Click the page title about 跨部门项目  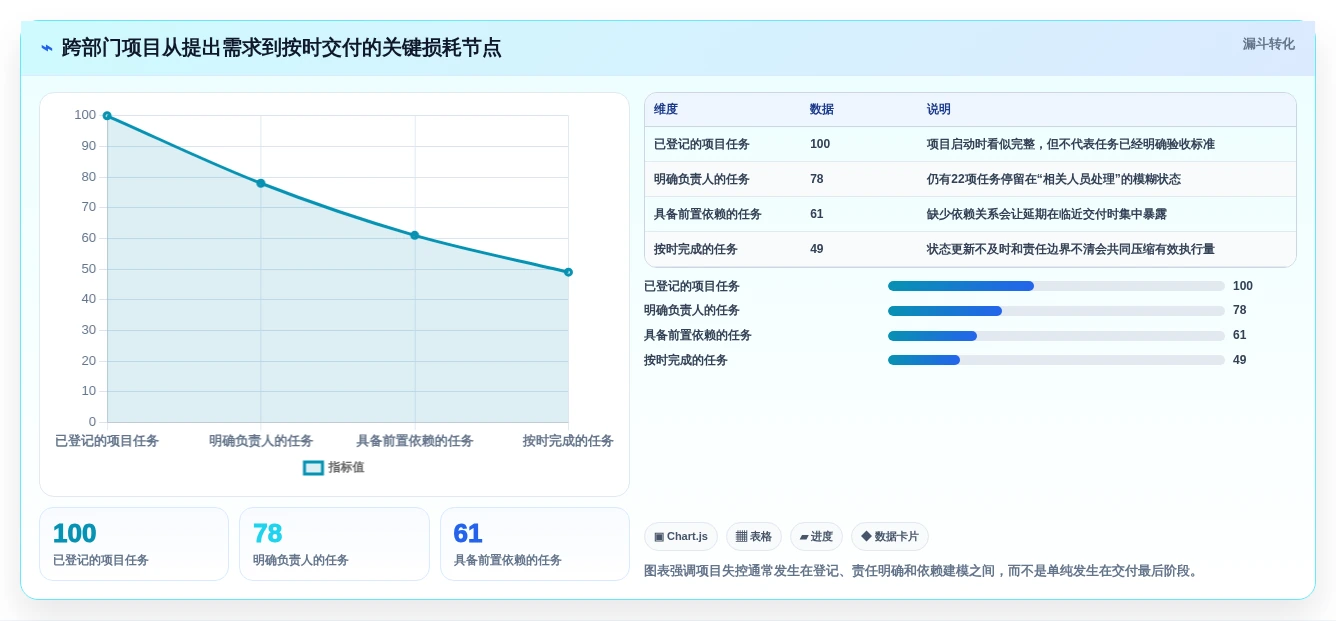tap(281, 47)
